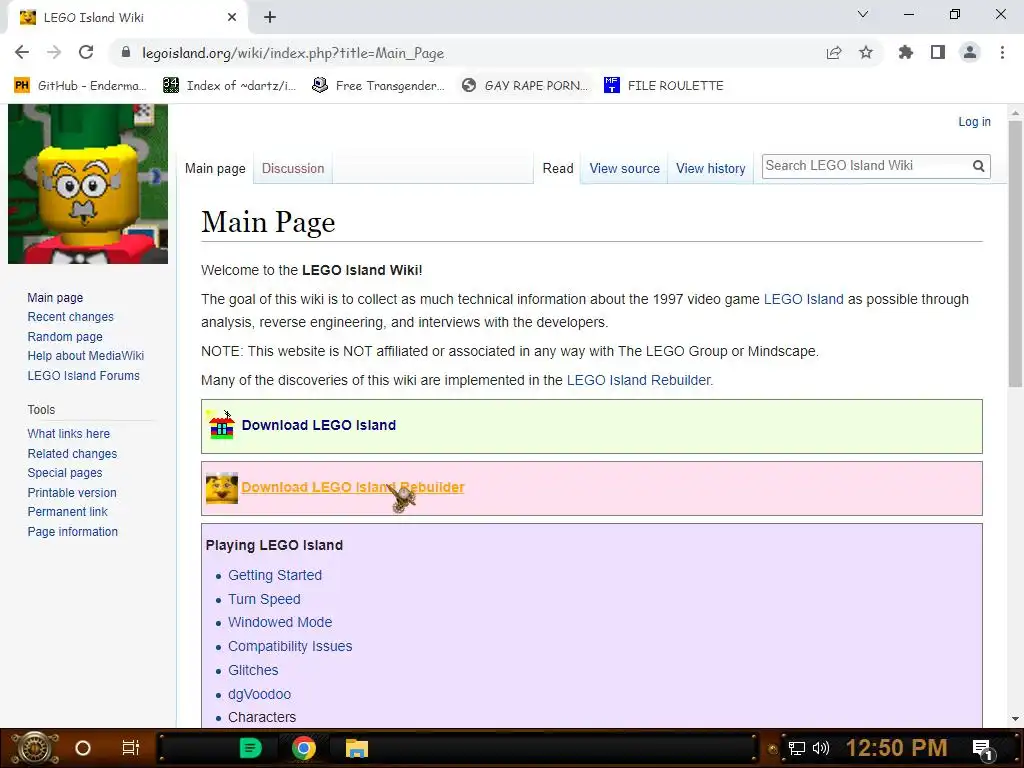Open Related changes tool
The image size is (1024, 768).
point(72,453)
